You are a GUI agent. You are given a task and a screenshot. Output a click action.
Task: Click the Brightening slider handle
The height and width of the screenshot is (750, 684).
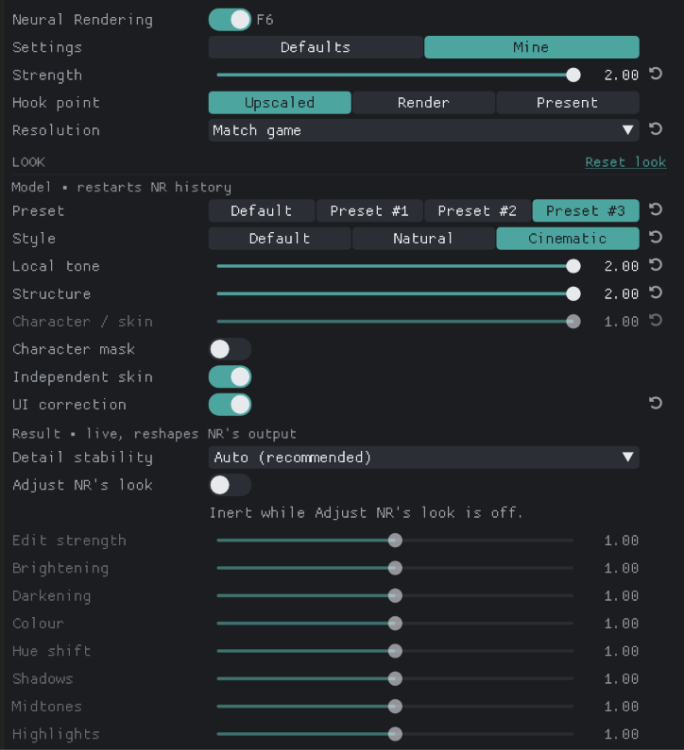395,568
